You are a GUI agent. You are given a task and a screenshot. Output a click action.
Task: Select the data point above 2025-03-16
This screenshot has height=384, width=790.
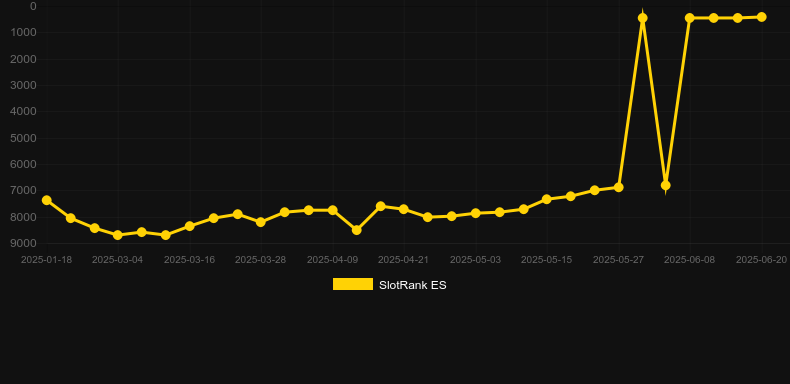[x=189, y=226]
